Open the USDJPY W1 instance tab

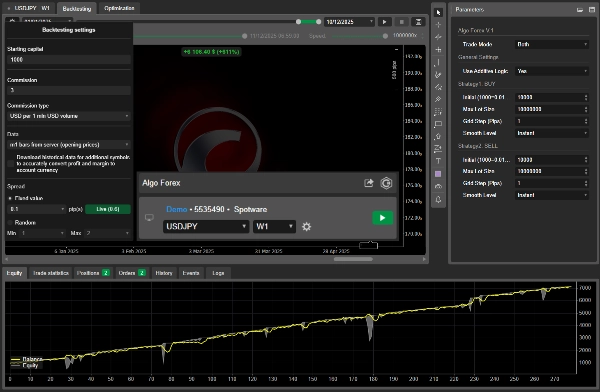pos(29,8)
